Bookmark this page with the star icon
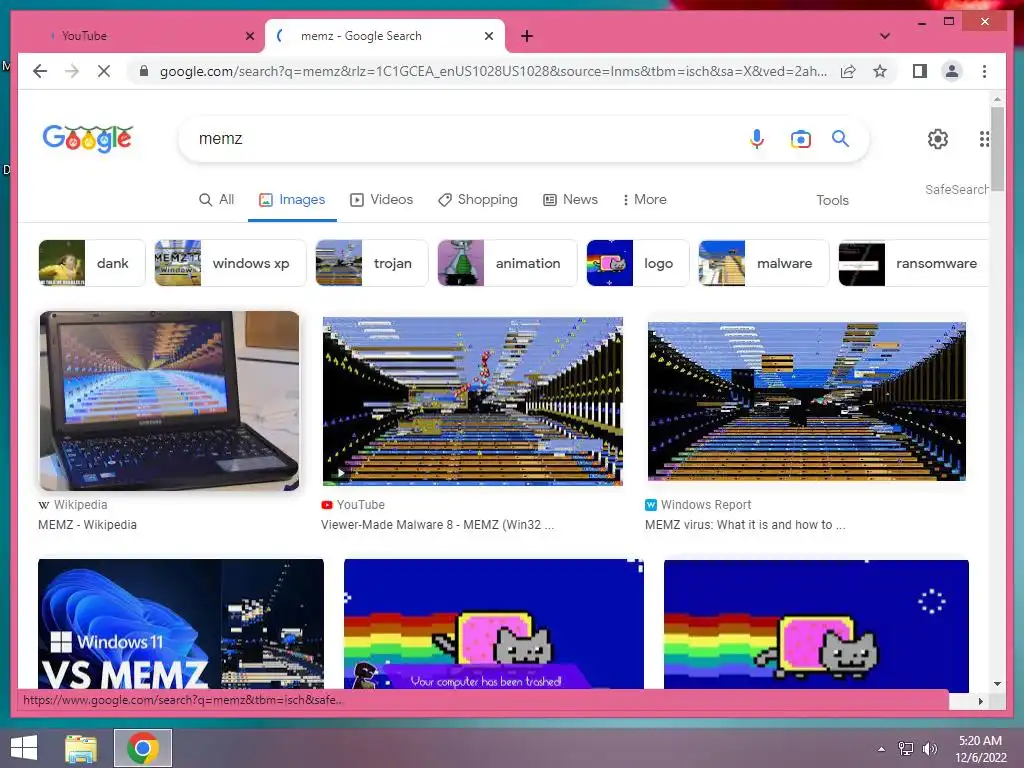Viewport: 1024px width, 768px height. (x=880, y=71)
